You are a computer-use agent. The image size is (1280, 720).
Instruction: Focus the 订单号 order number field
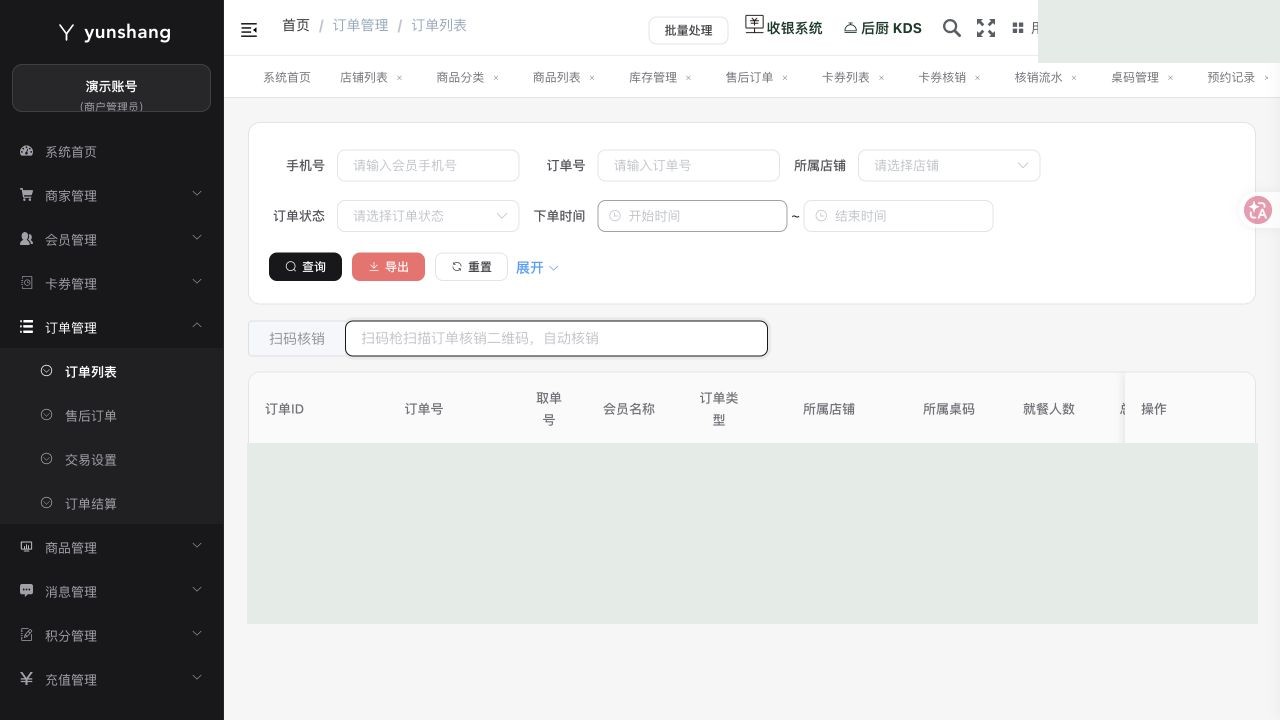click(x=688, y=165)
